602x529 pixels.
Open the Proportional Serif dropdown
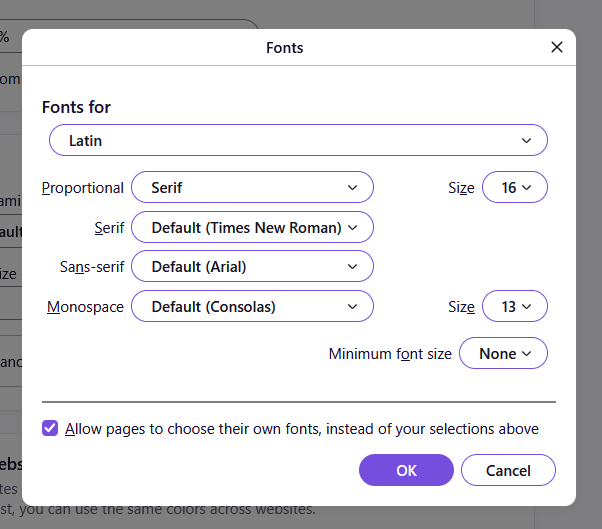pyautogui.click(x=252, y=187)
